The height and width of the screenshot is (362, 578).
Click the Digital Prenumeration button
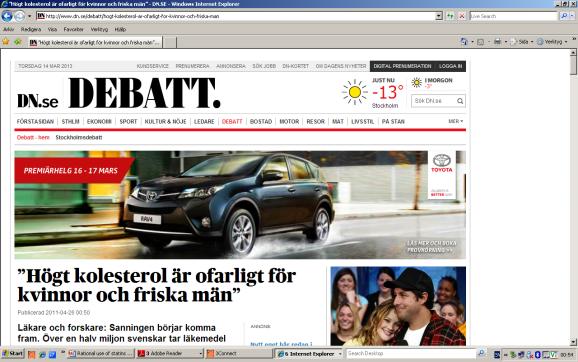[402, 66]
